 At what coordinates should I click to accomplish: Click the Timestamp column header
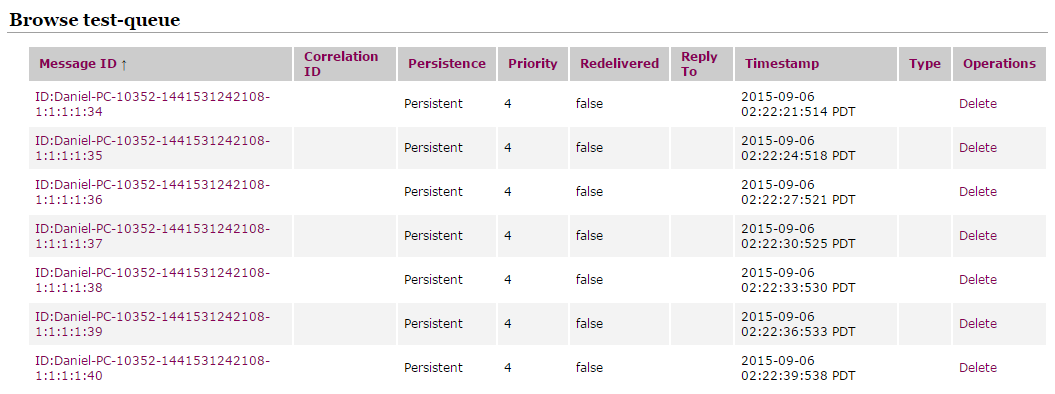782,64
